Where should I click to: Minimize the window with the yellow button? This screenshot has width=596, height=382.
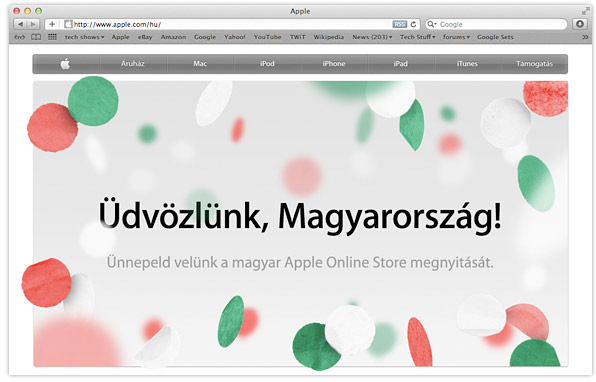pyautogui.click(x=27, y=11)
